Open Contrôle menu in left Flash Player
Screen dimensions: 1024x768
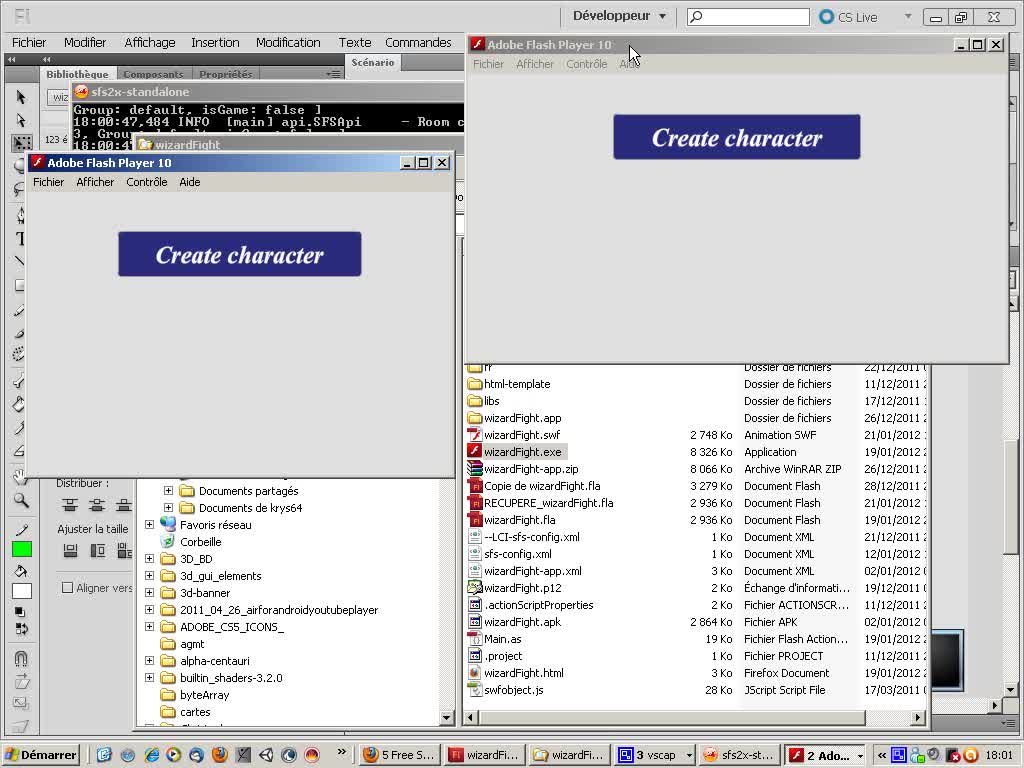click(146, 182)
